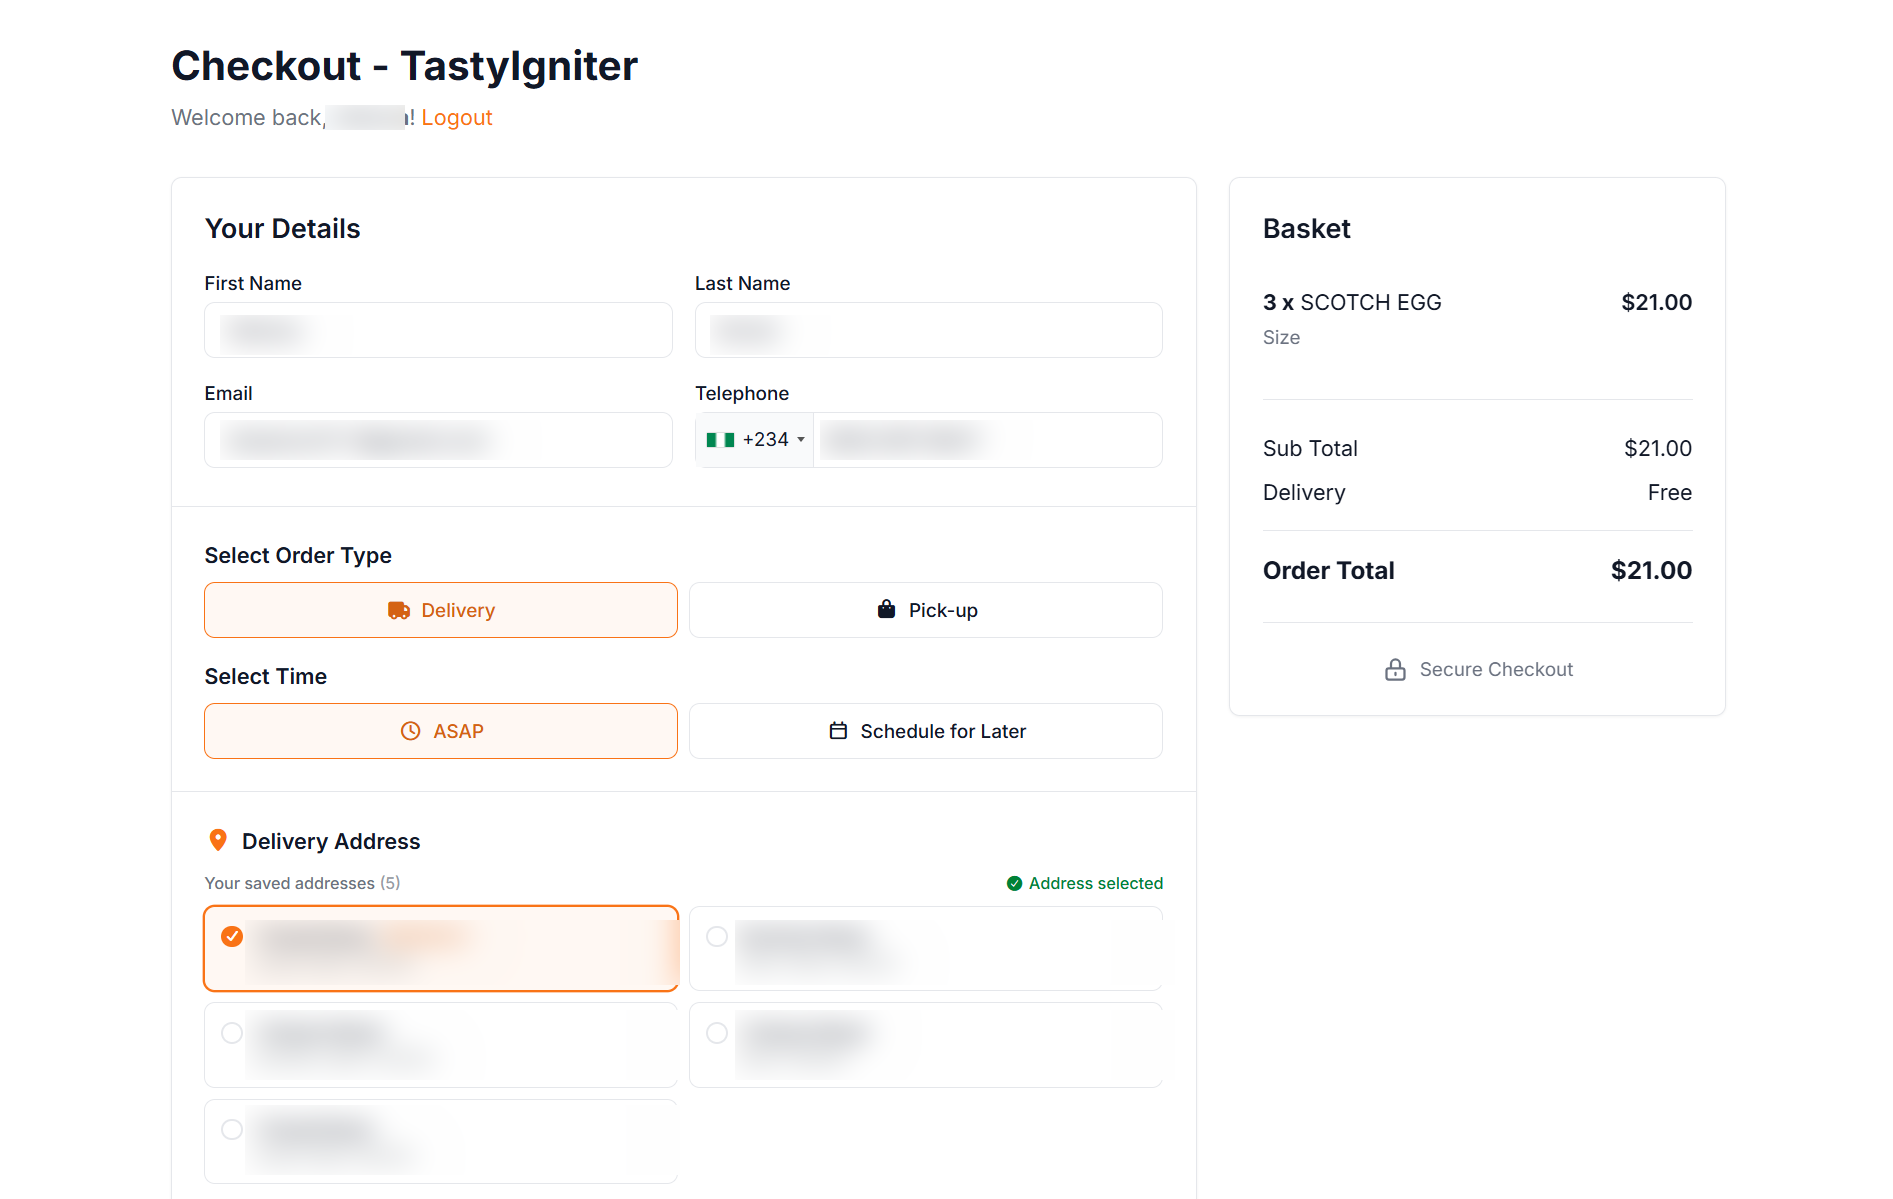Click the Secure Checkout padlock icon
The height and width of the screenshot is (1199, 1893).
pos(1395,670)
